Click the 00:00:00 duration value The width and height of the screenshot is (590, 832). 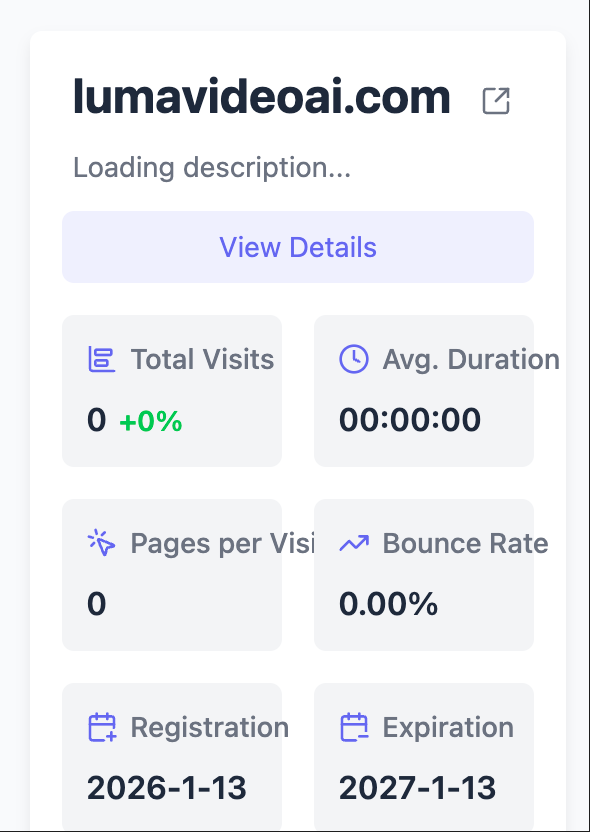coord(410,420)
